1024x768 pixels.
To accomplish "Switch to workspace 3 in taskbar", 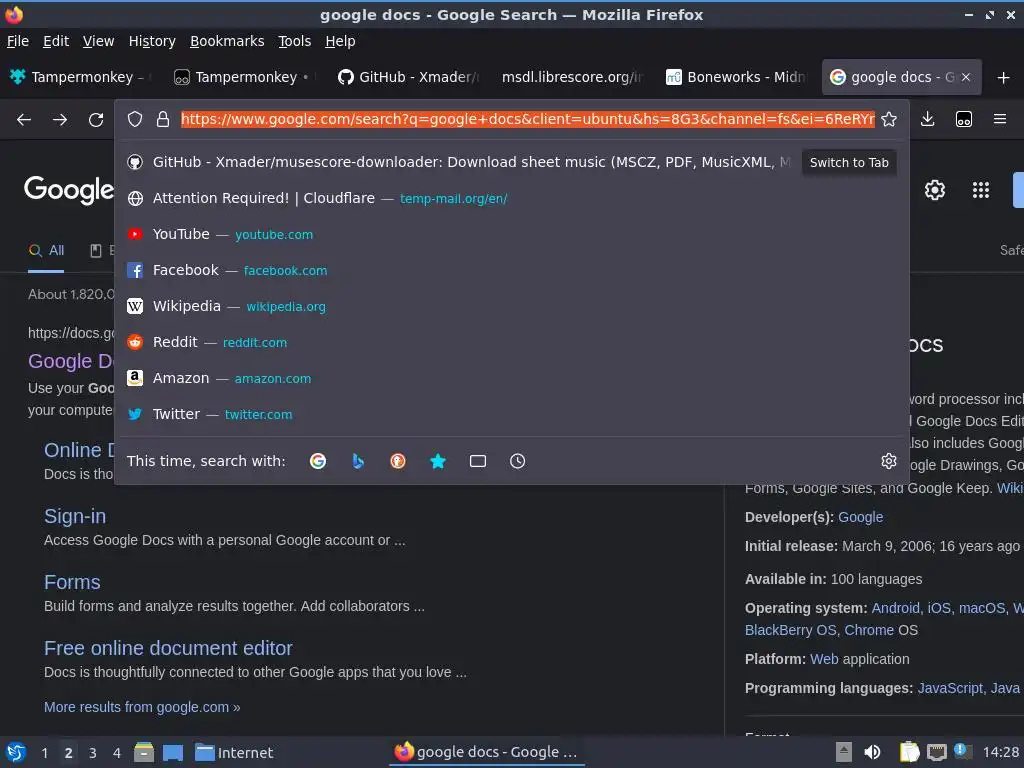I will pyautogui.click(x=93, y=753).
